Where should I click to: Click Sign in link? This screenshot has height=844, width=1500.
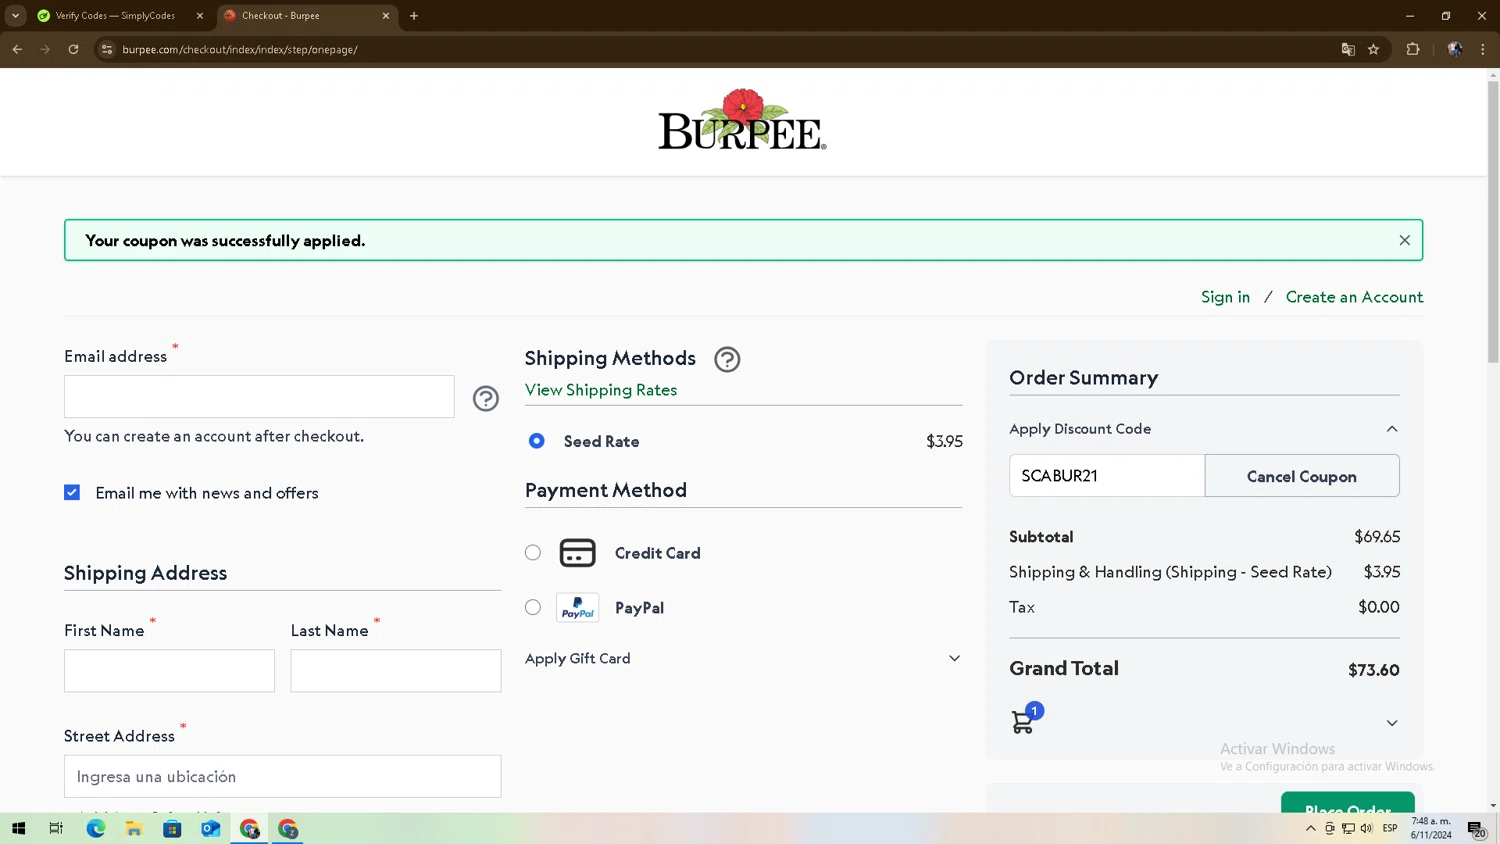point(1225,297)
